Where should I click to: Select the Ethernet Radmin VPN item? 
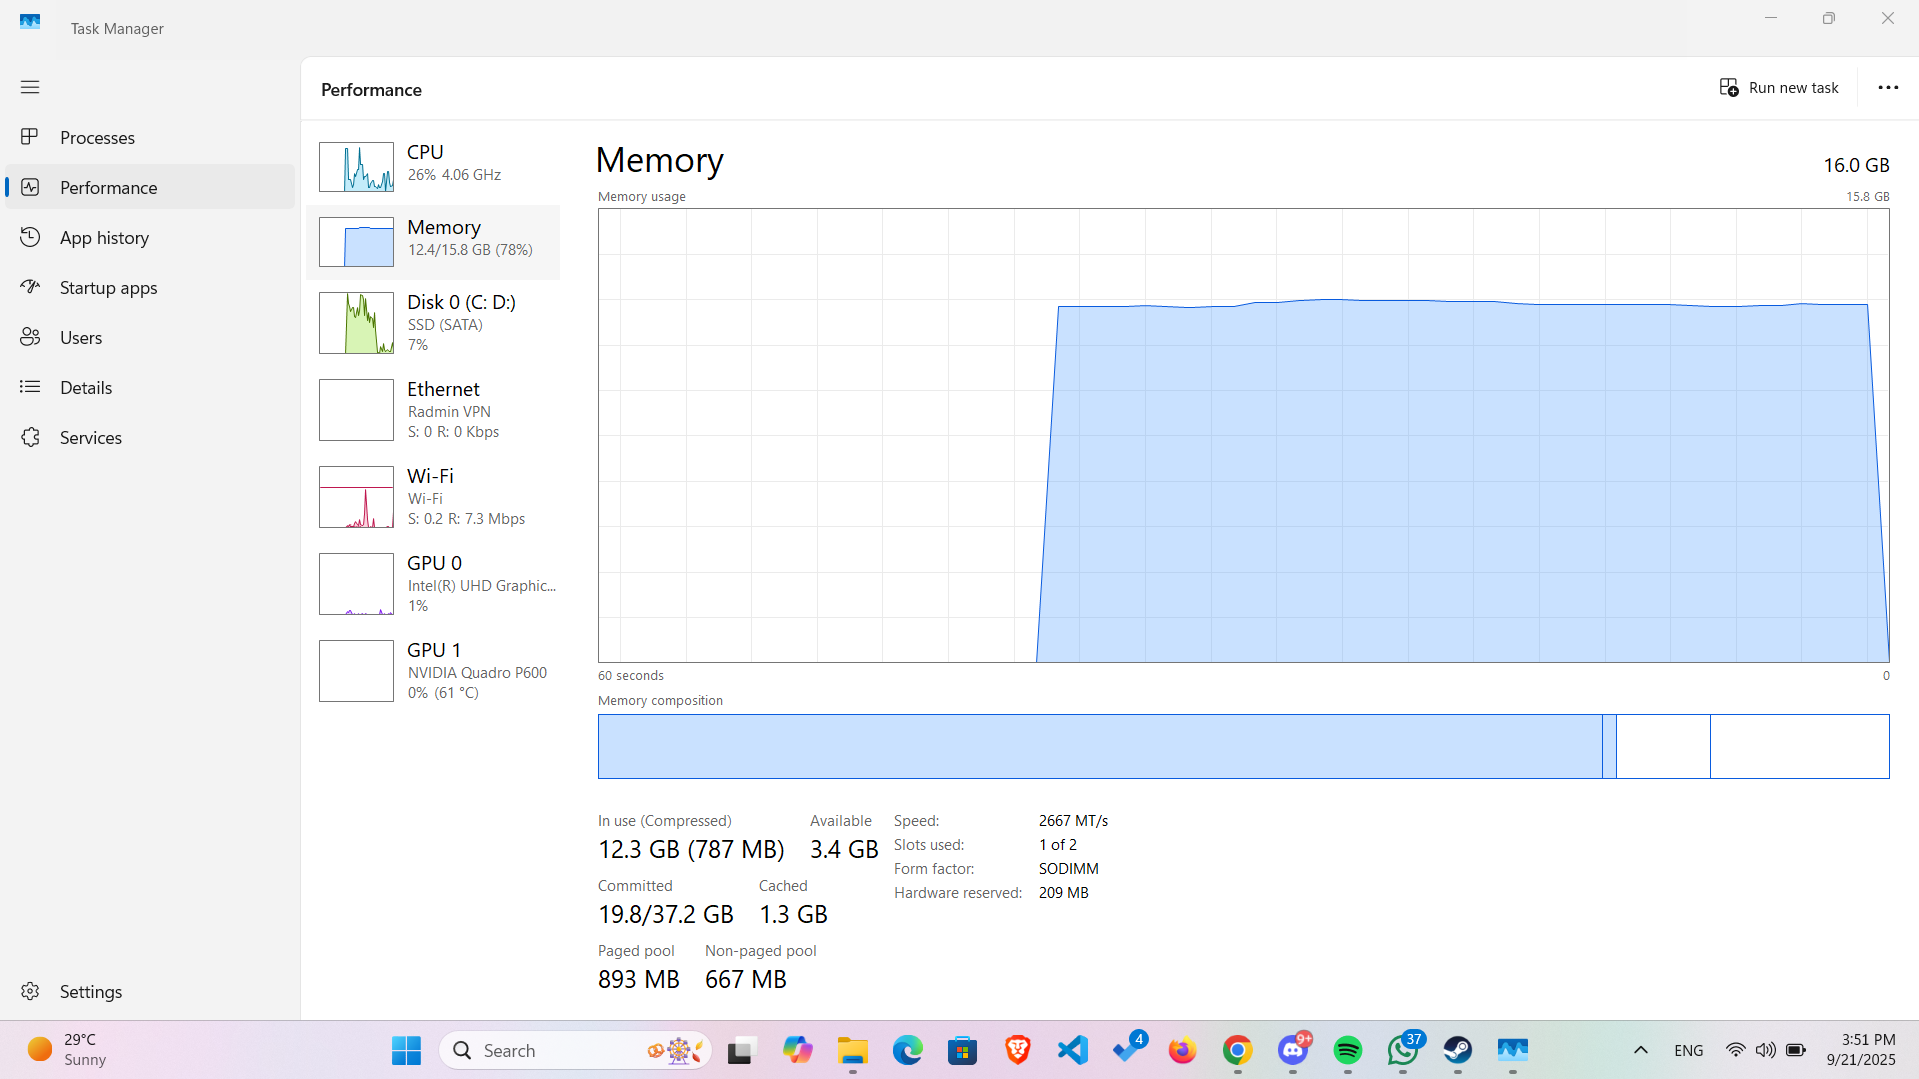[x=433, y=410]
